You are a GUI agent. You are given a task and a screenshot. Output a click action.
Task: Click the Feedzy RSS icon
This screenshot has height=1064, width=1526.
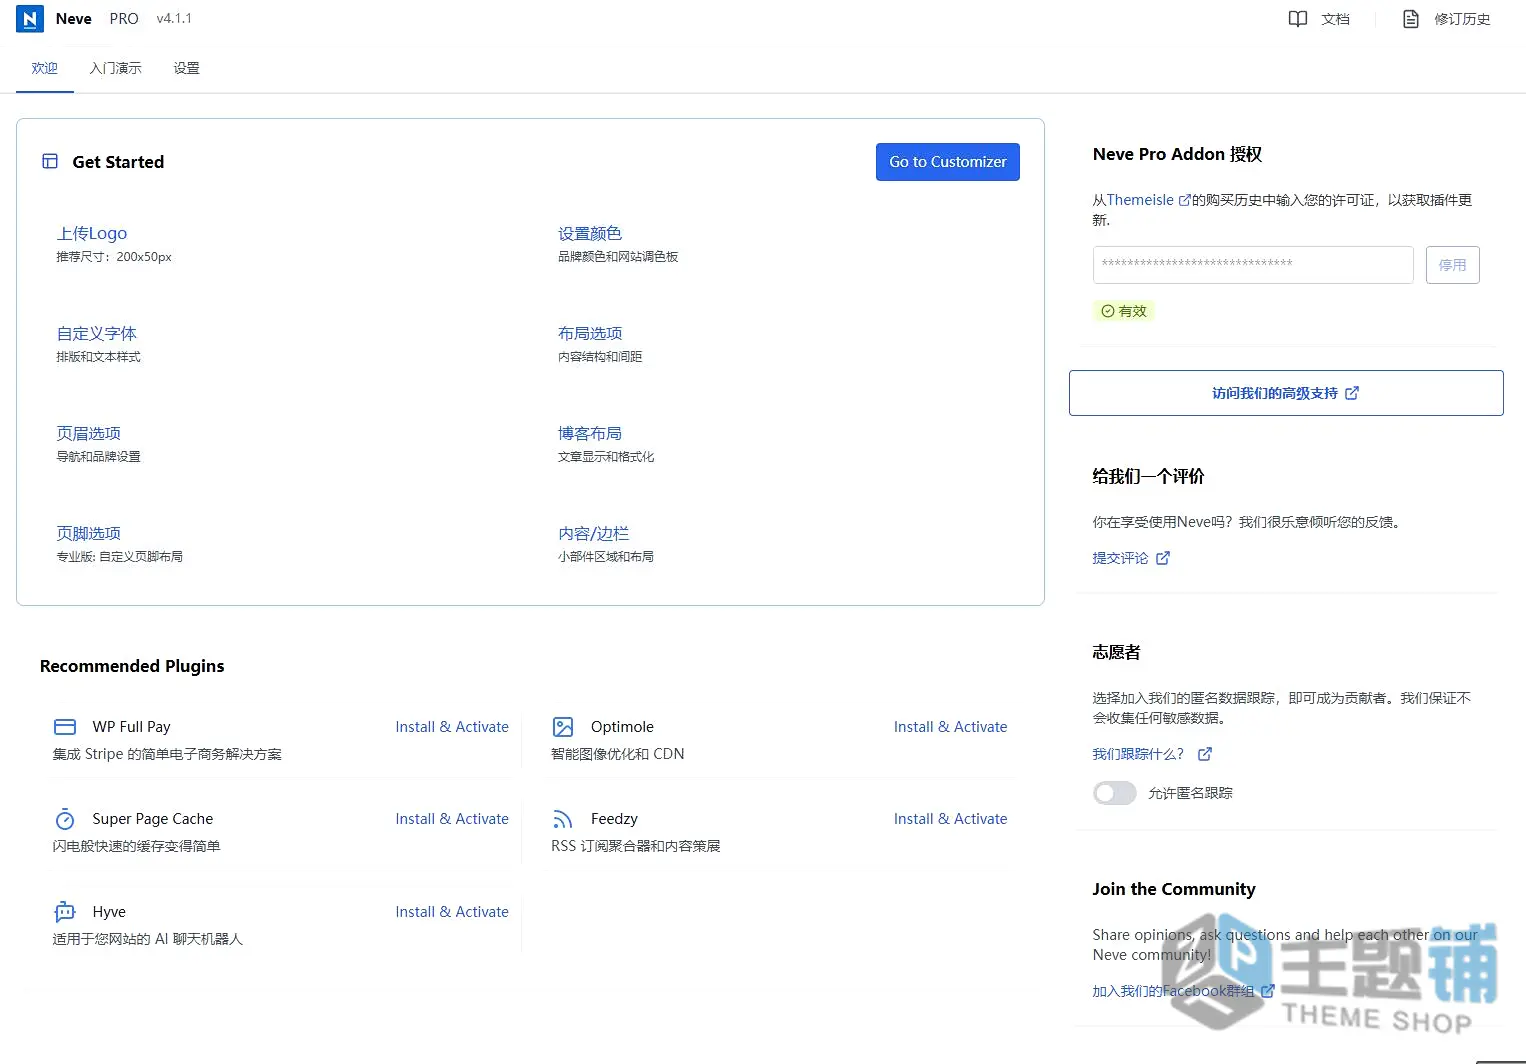563,819
